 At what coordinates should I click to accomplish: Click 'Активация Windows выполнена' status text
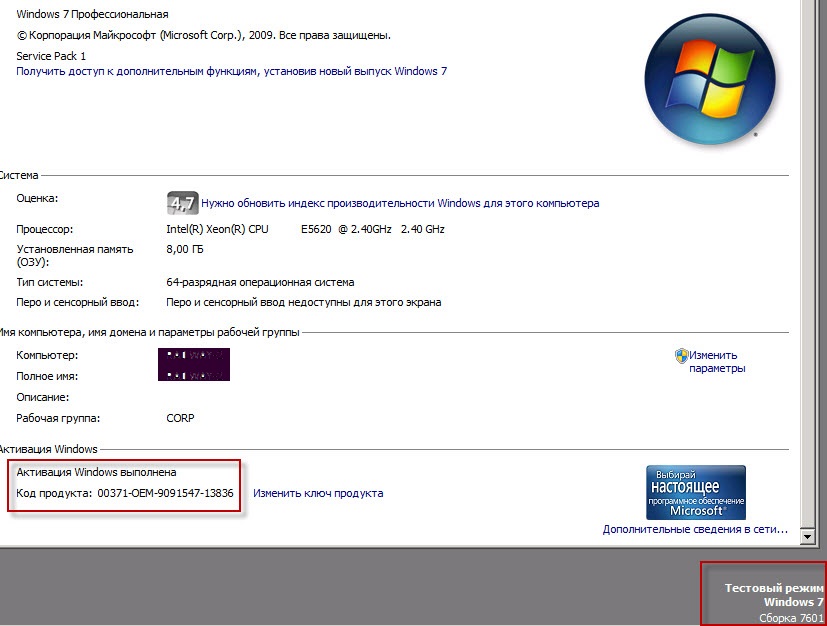coord(97,472)
